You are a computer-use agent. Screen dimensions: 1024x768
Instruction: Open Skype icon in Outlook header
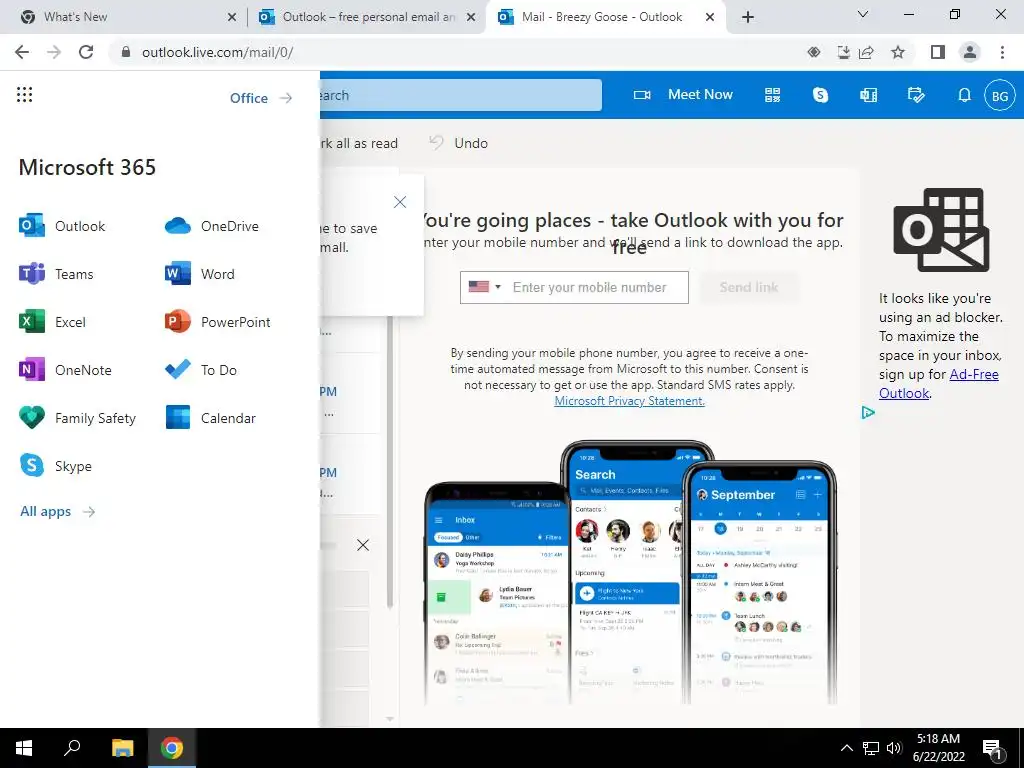(x=820, y=95)
